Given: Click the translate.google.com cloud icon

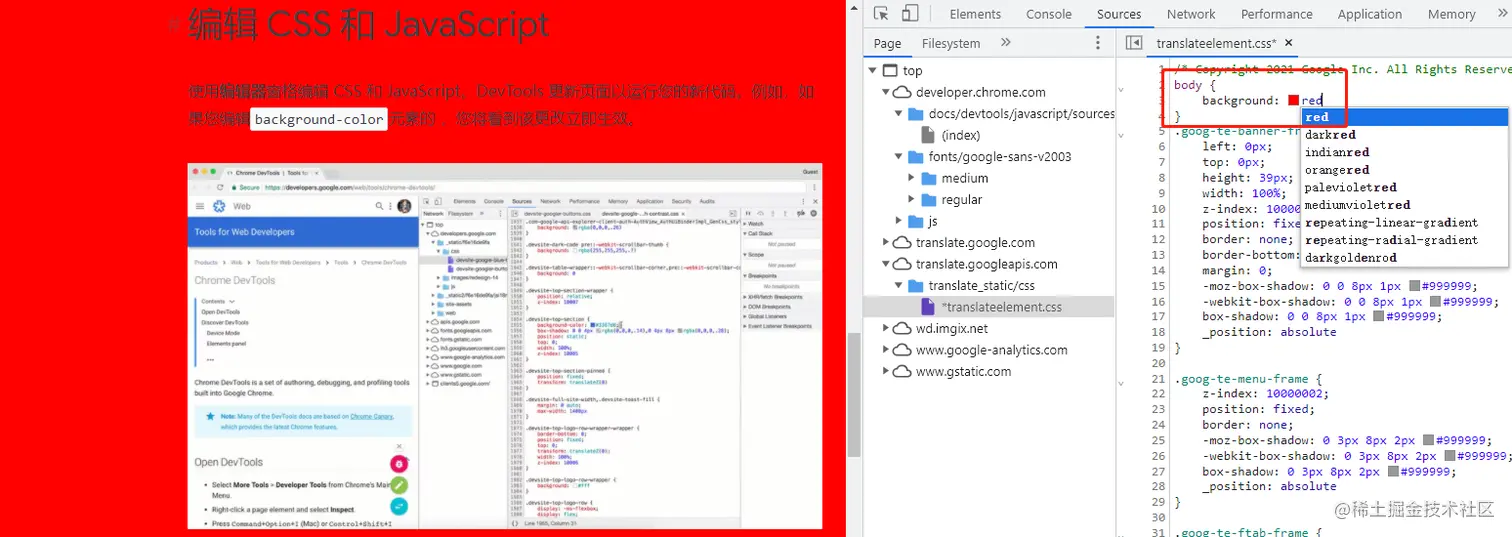Looking at the screenshot, I should pos(902,242).
